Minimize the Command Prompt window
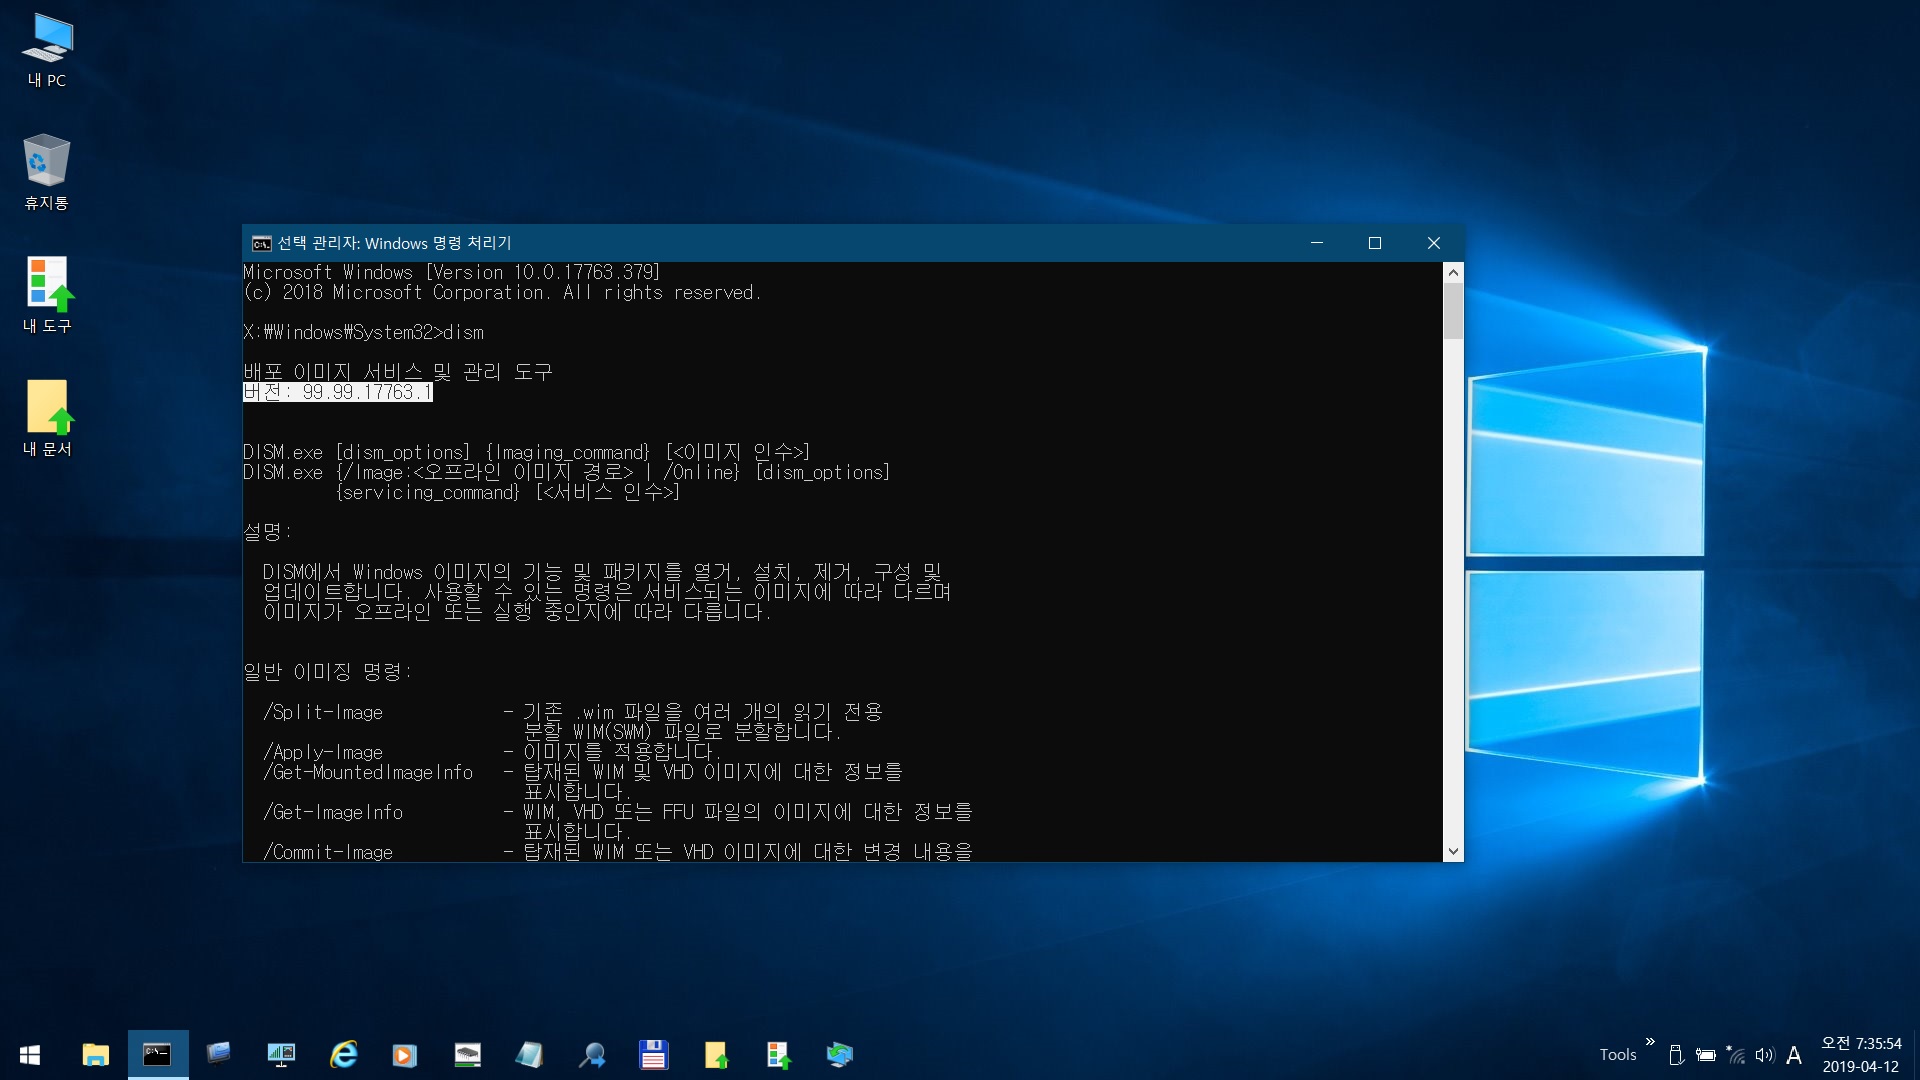 click(x=1317, y=243)
